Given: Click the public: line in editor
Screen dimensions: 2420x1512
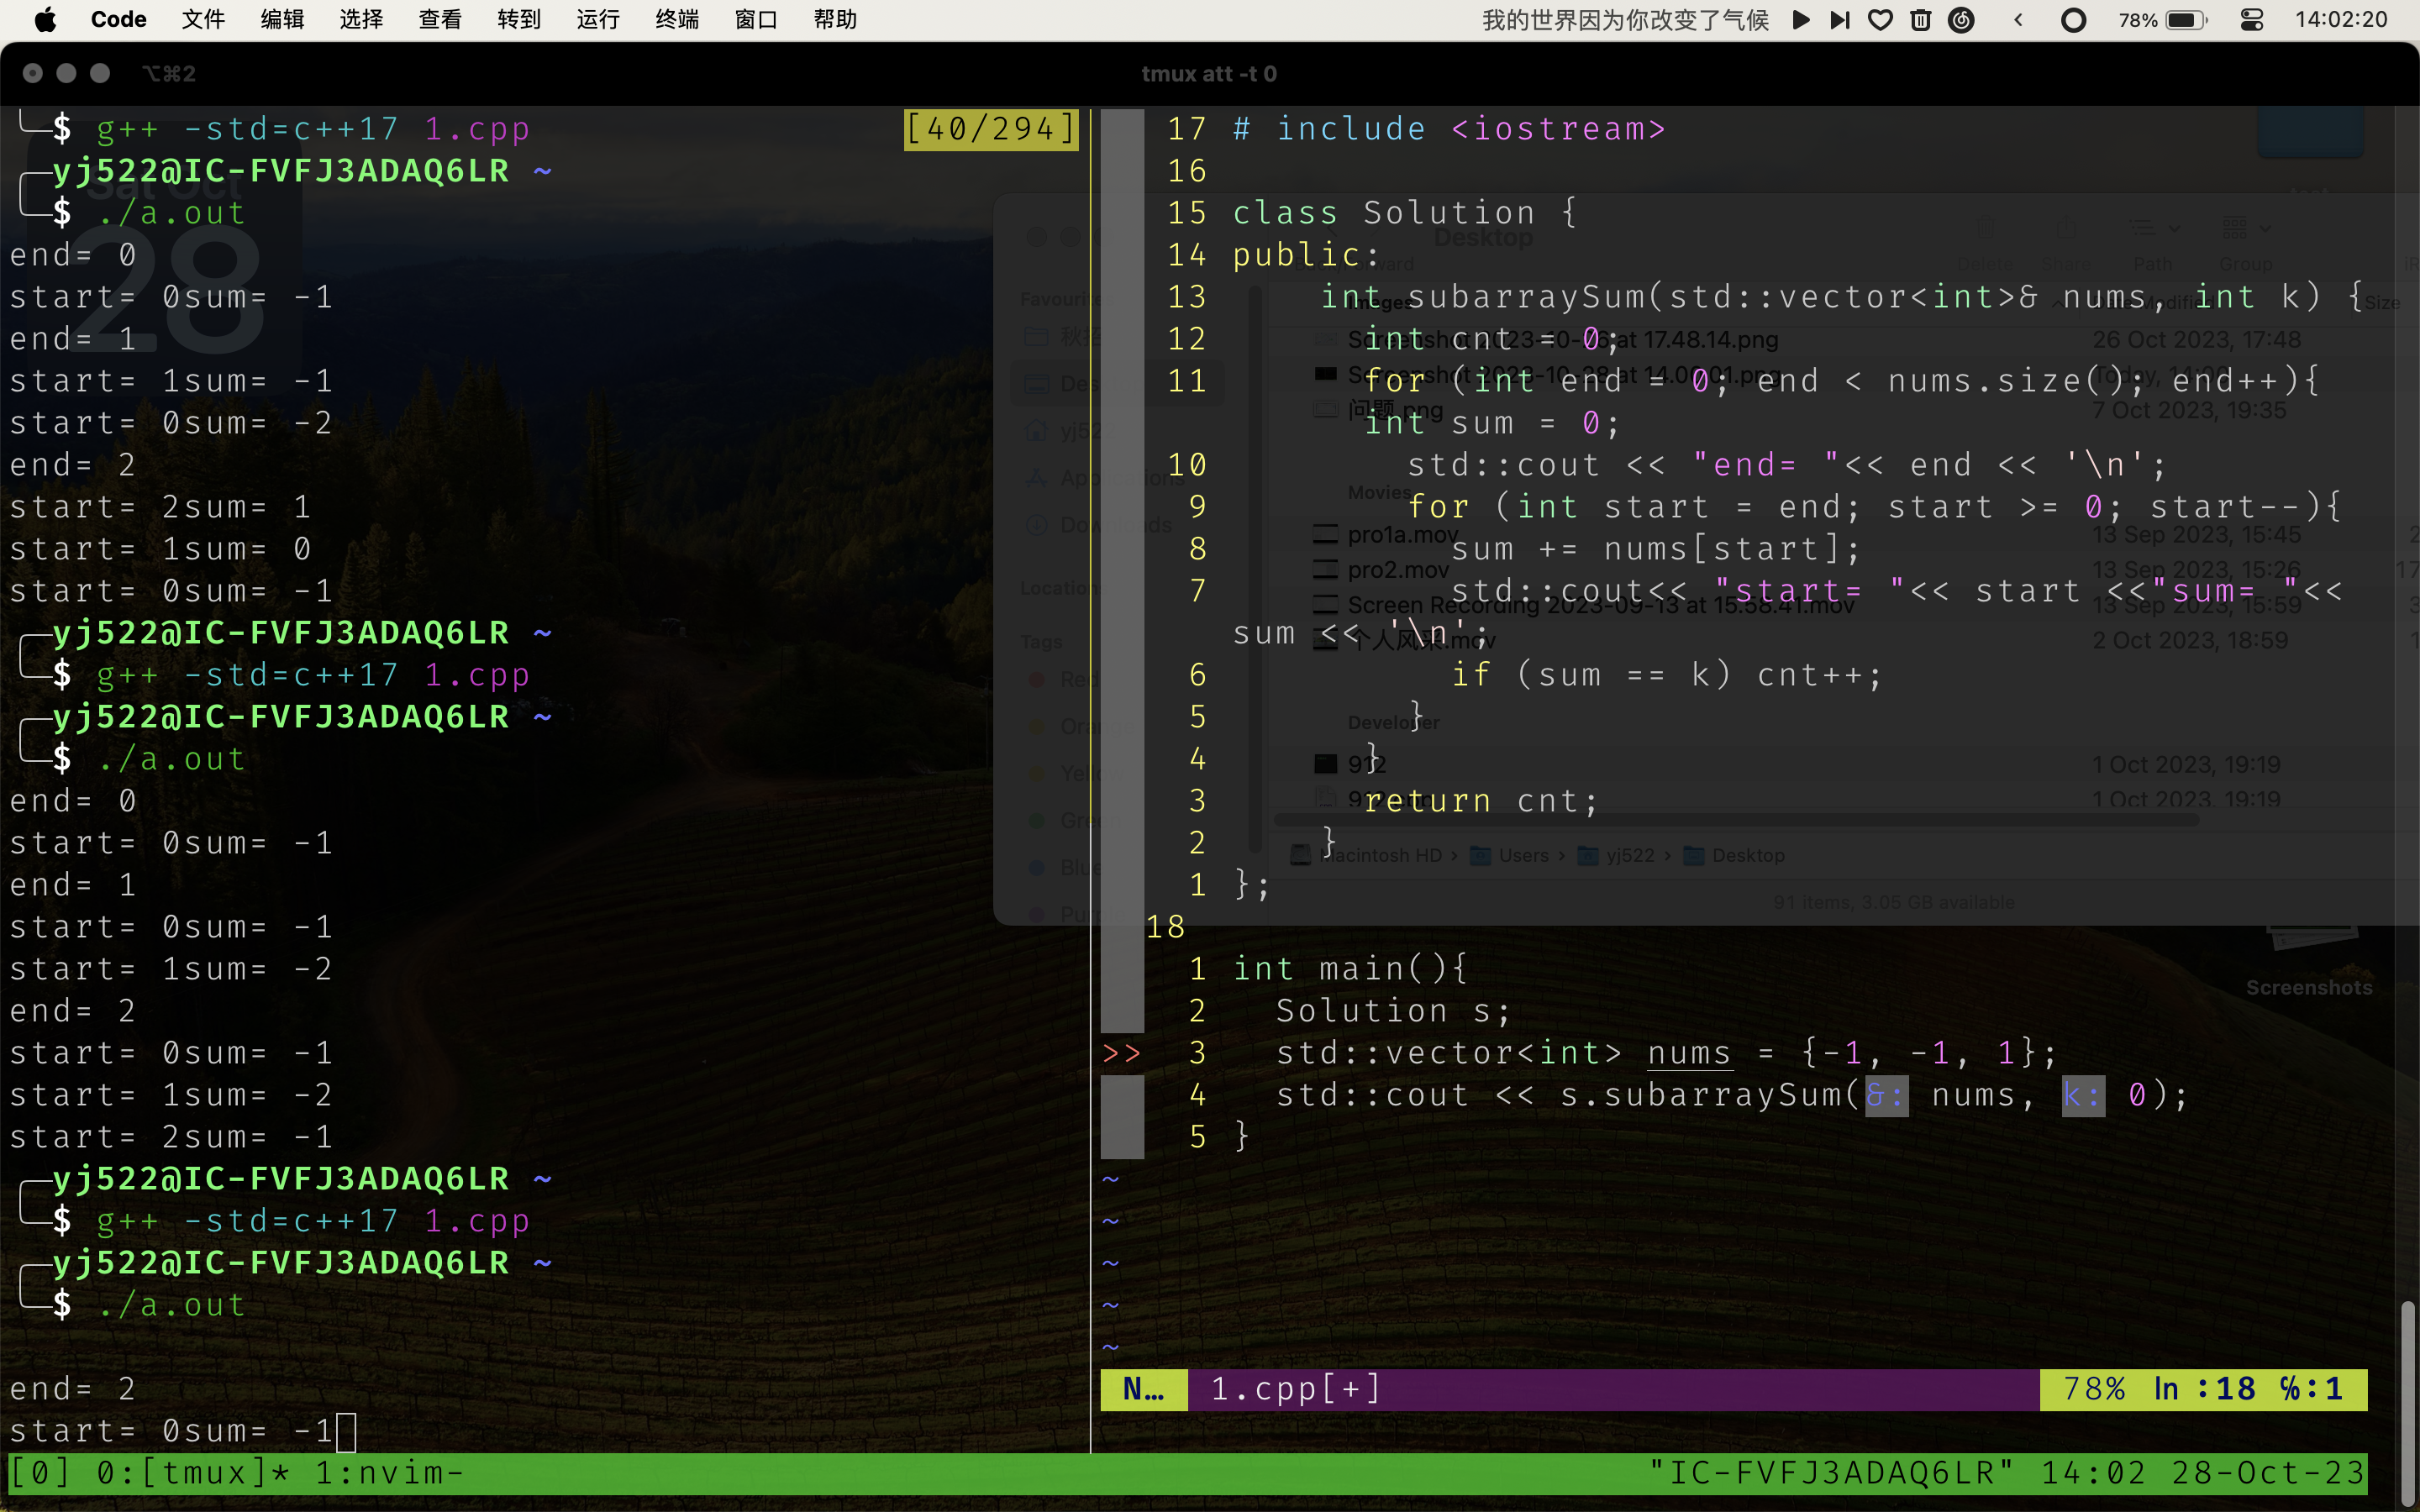Looking at the screenshot, I should tap(1306, 255).
